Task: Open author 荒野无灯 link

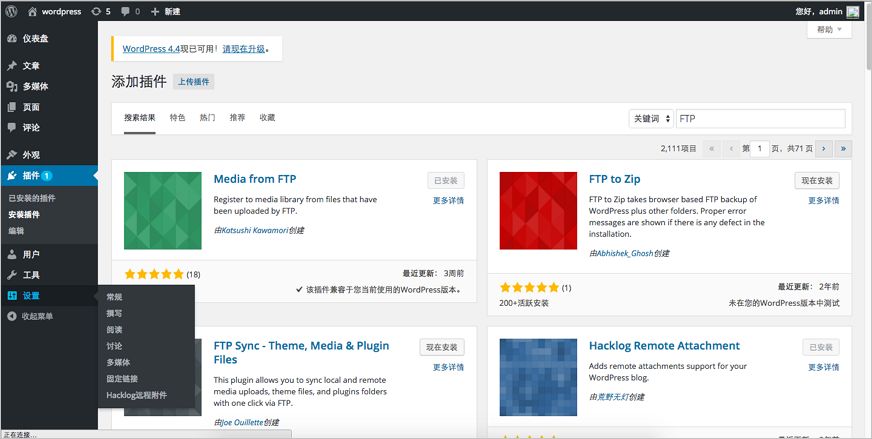Action: (x=613, y=397)
